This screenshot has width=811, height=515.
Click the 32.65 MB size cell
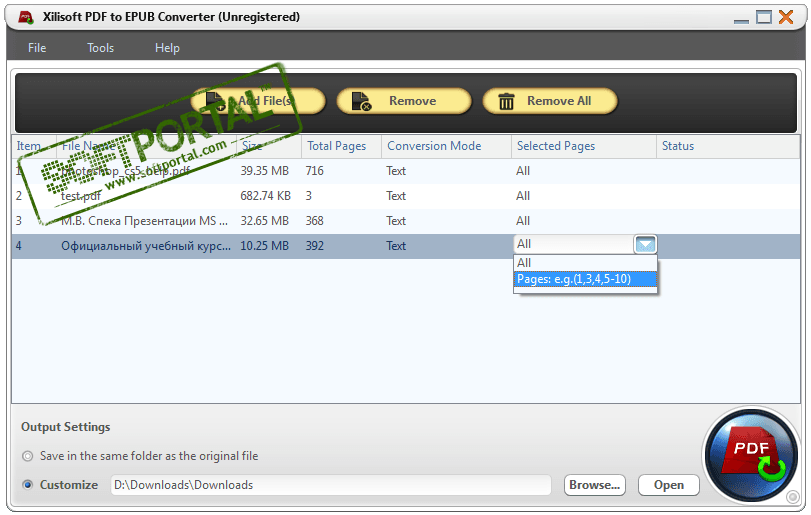[265, 221]
